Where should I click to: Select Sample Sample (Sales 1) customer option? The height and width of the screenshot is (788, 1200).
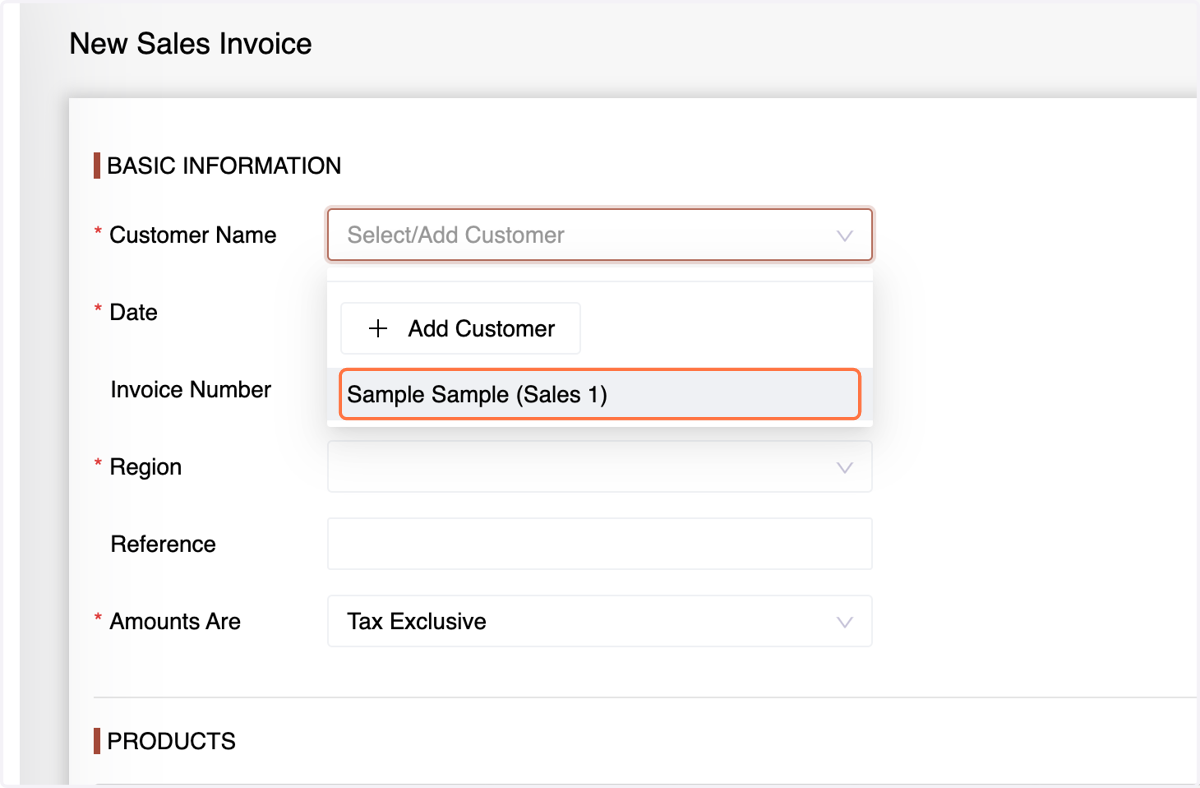click(599, 394)
